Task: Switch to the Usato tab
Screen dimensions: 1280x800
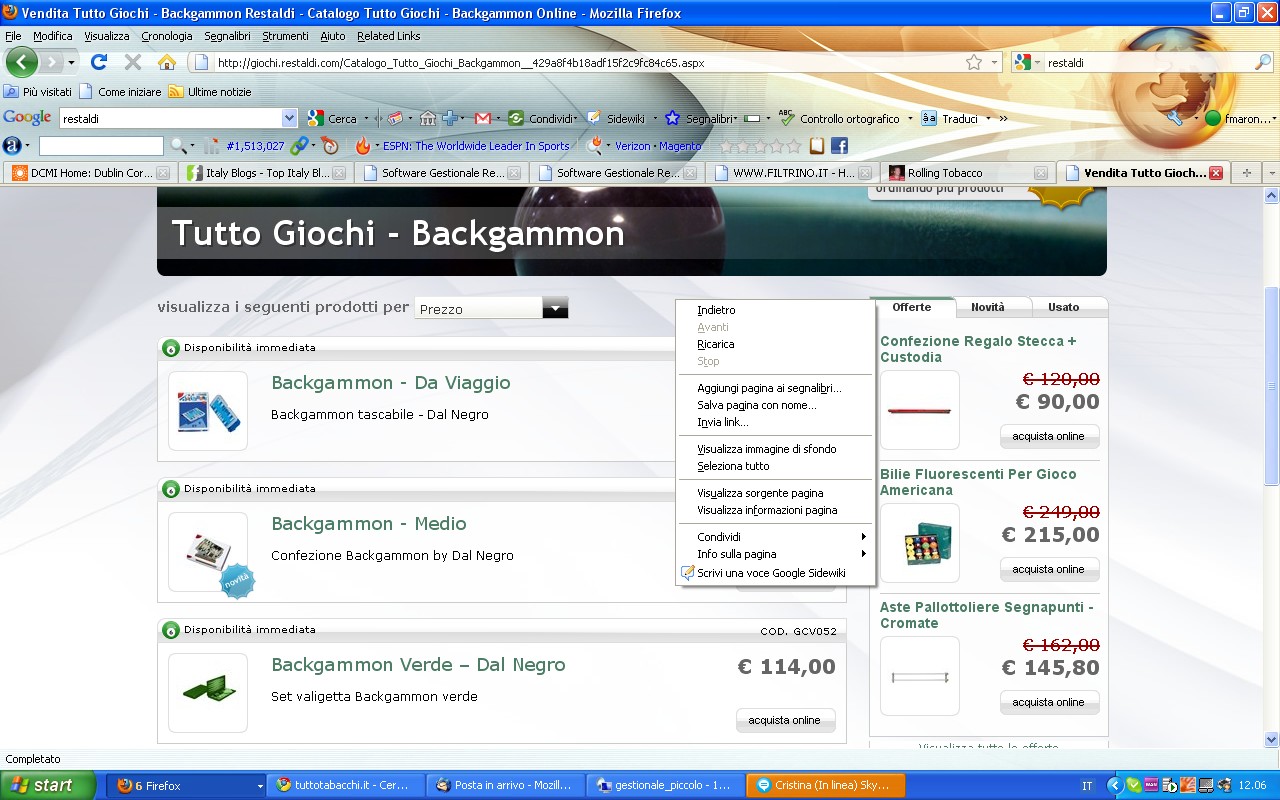Action: tap(1063, 307)
